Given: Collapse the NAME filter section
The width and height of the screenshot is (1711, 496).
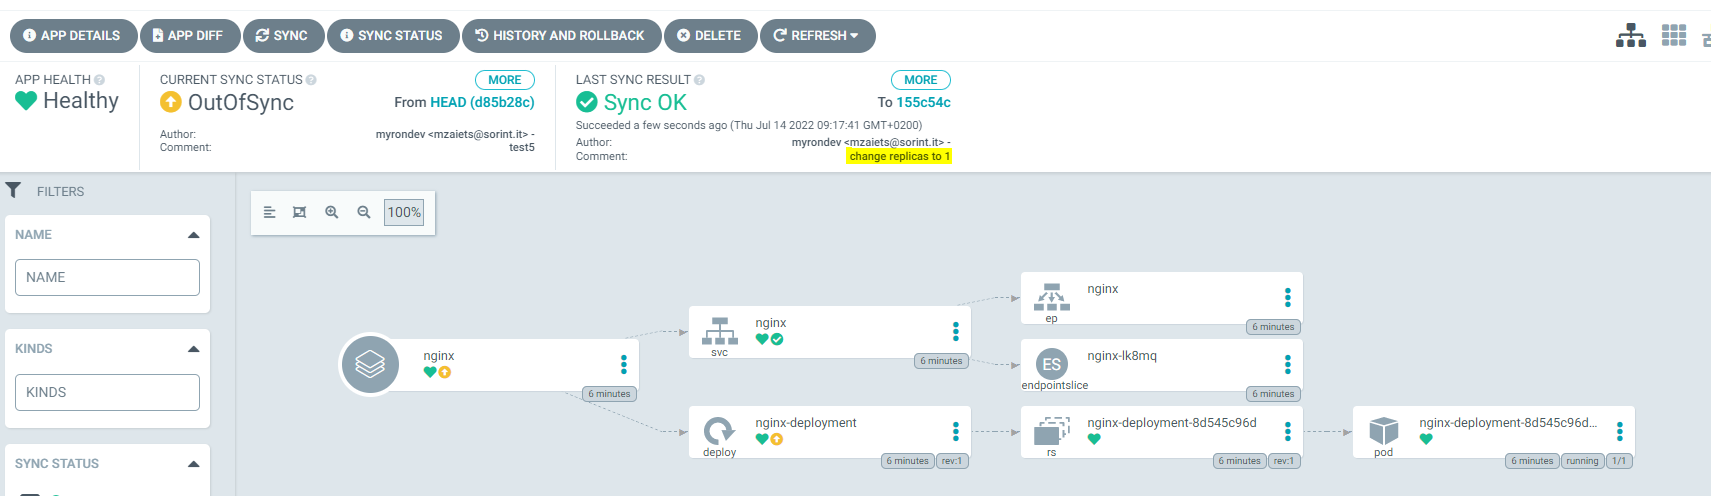Looking at the screenshot, I should (194, 235).
